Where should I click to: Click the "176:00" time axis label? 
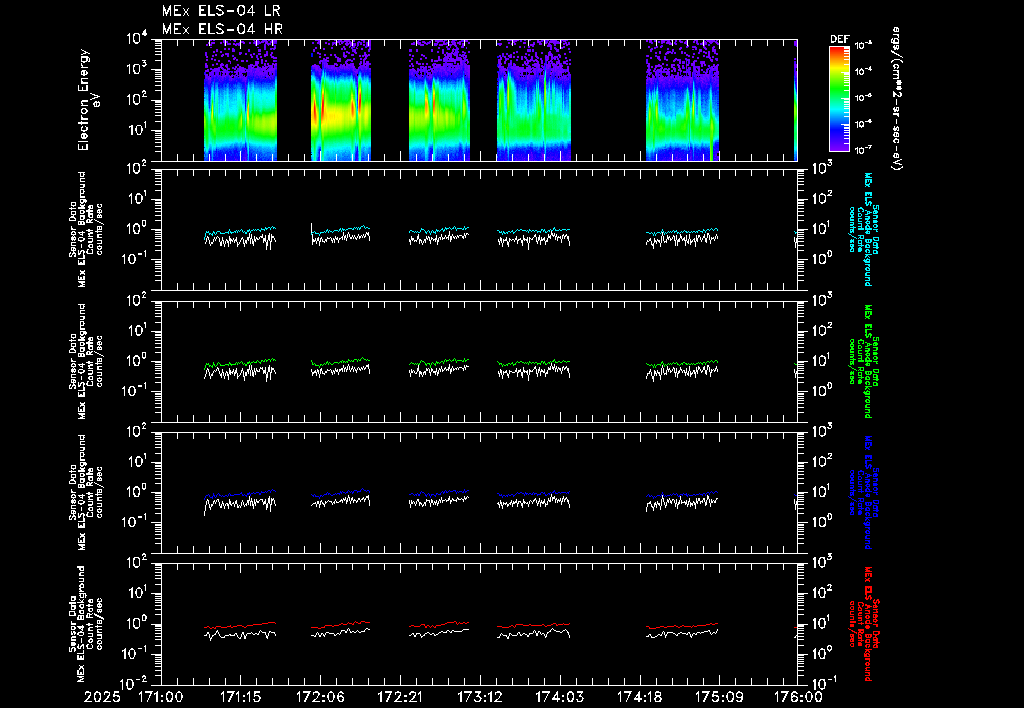pyautogui.click(x=799, y=698)
